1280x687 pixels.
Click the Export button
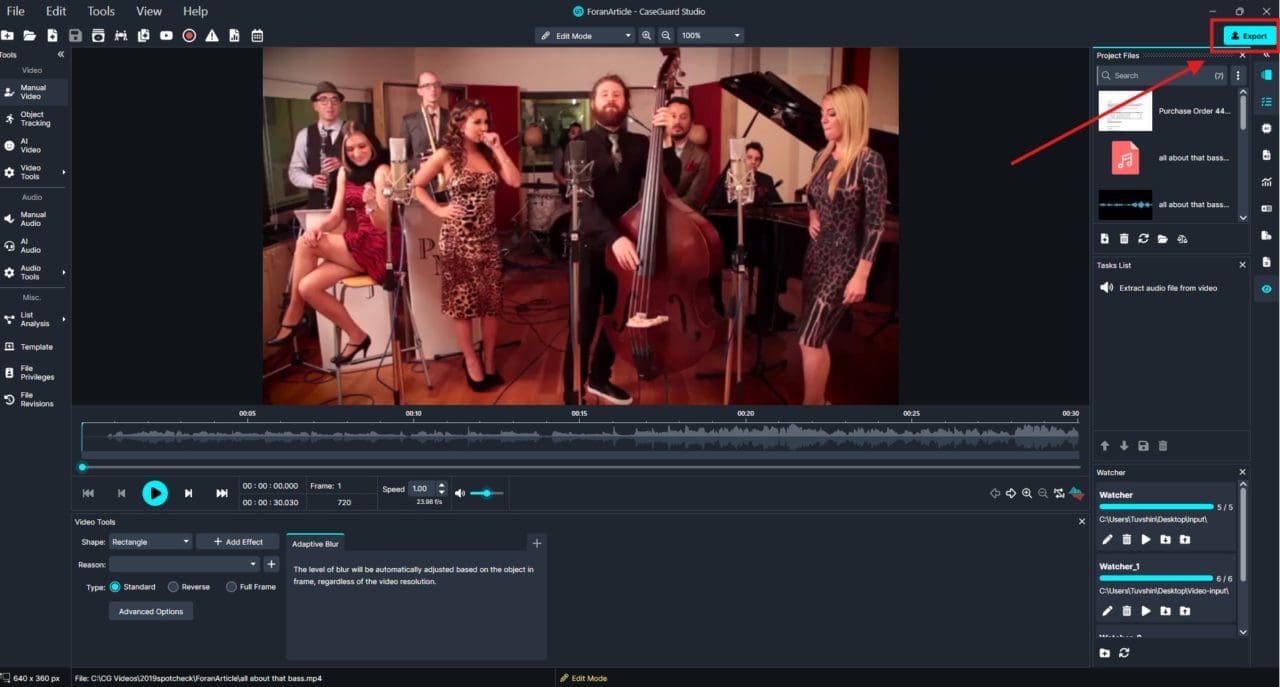(1249, 36)
